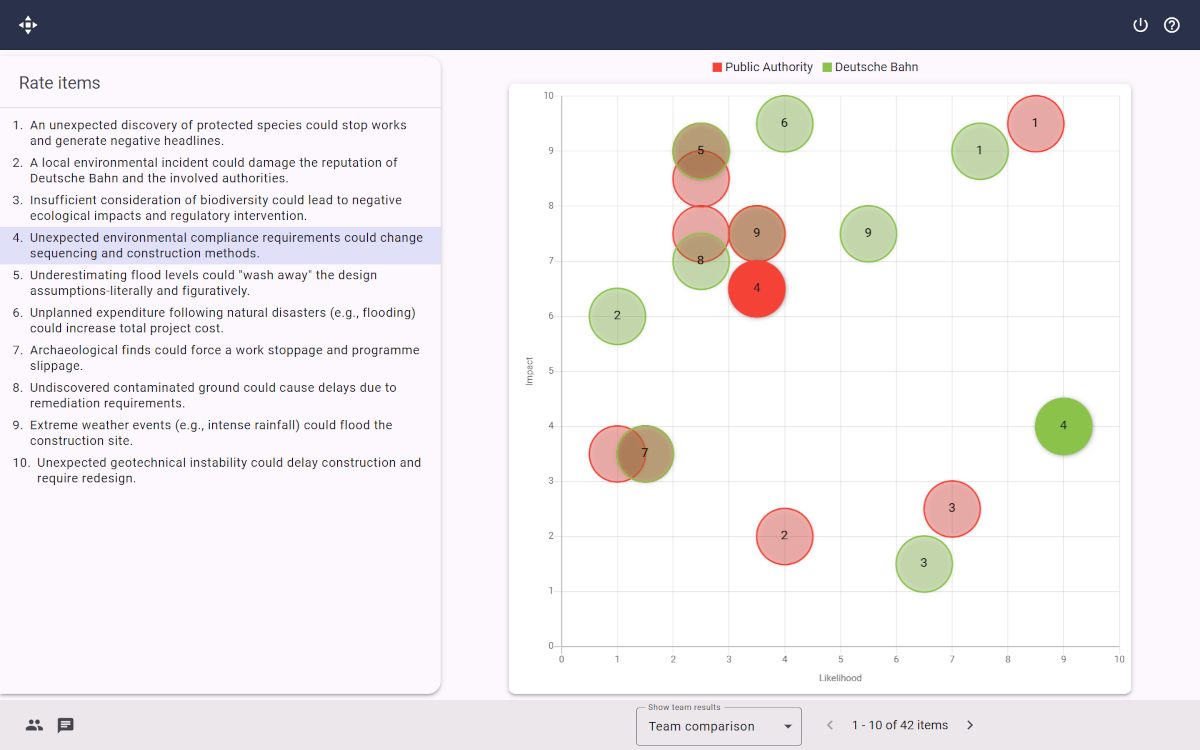Click green bubble labeled 7
The height and width of the screenshot is (750, 1200).
(x=646, y=454)
